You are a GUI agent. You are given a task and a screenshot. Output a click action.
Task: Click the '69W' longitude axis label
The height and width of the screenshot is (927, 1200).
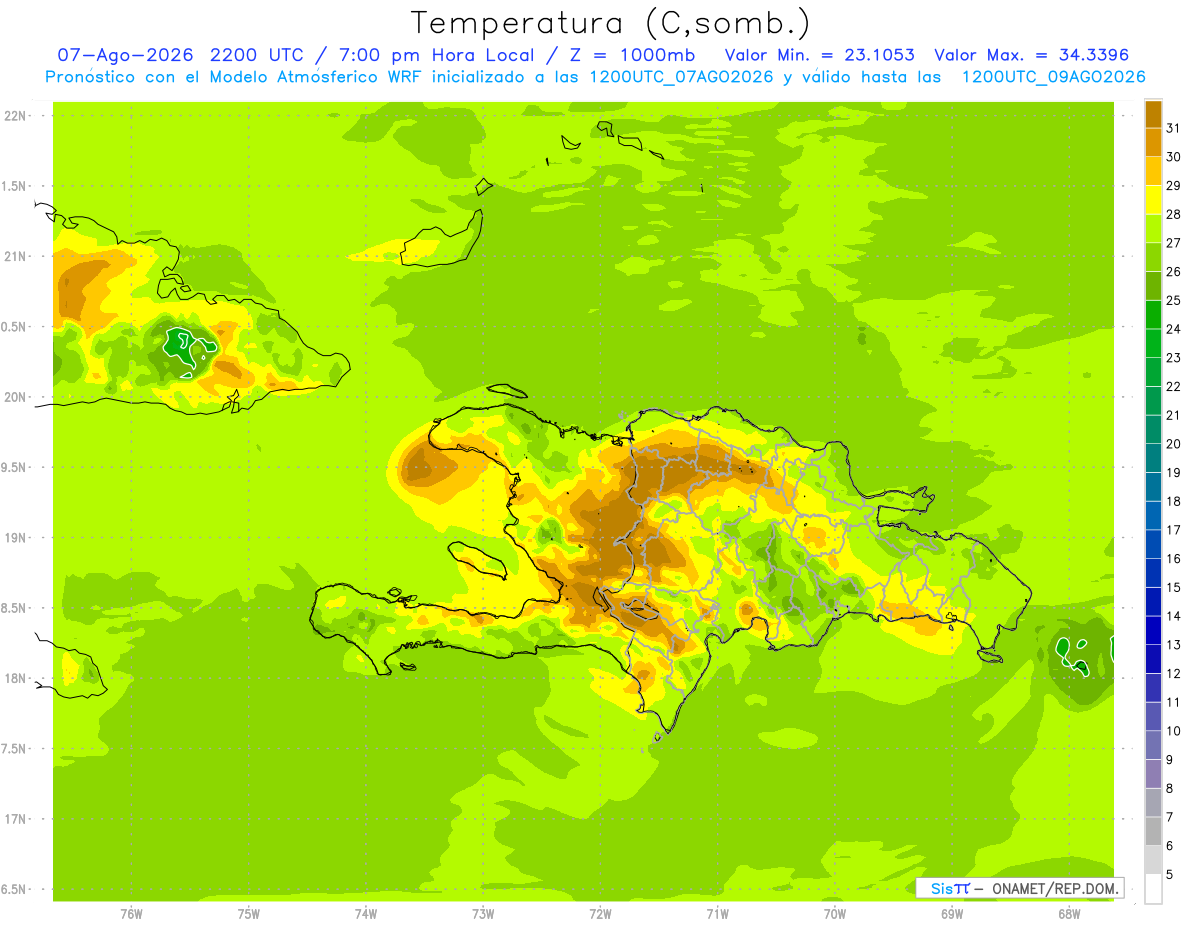[952, 914]
